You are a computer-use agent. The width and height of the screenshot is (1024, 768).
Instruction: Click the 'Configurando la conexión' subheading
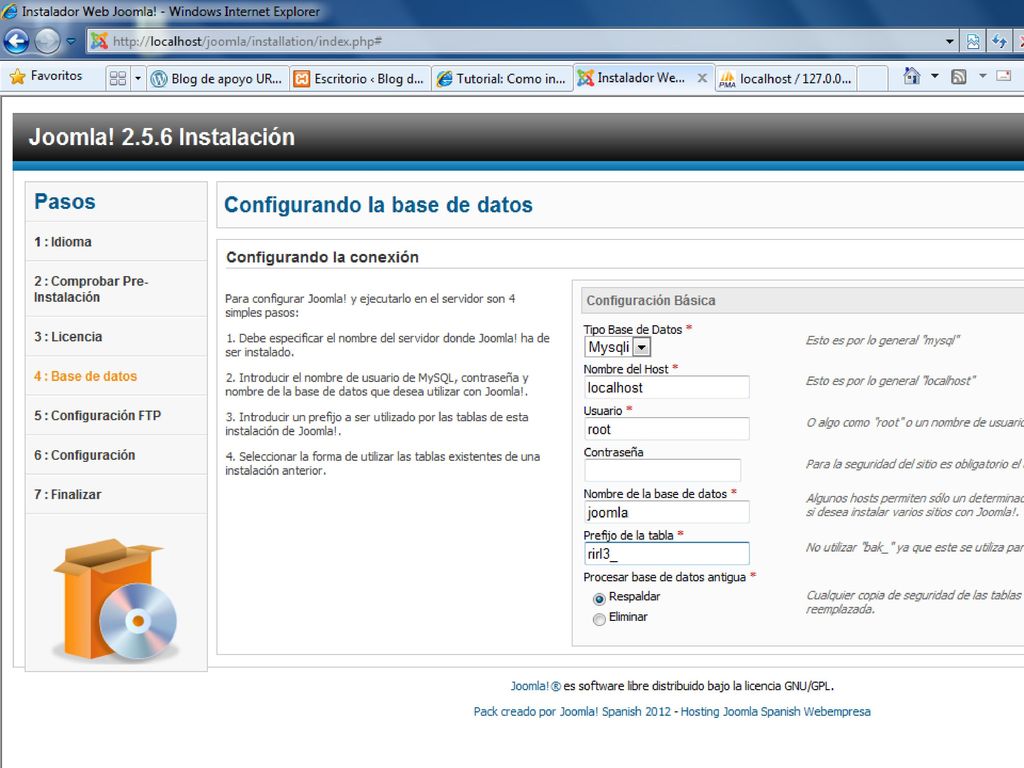322,257
